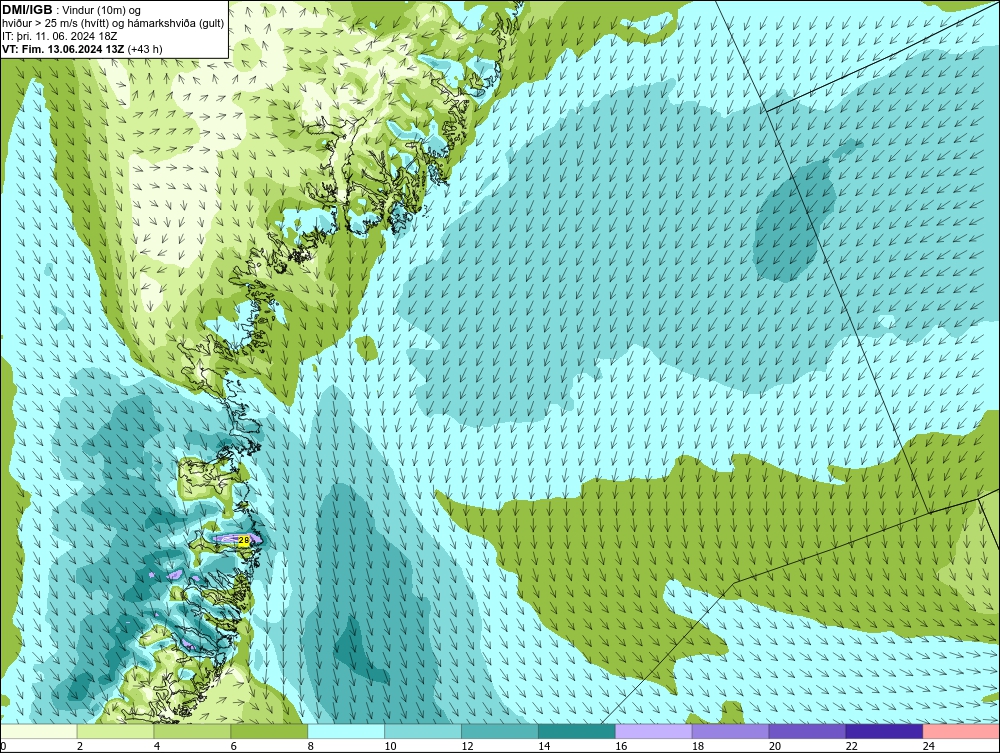Click the pink legend swatch above 24 m/s
Image resolution: width=1000 pixels, height=753 pixels.
coord(961,731)
